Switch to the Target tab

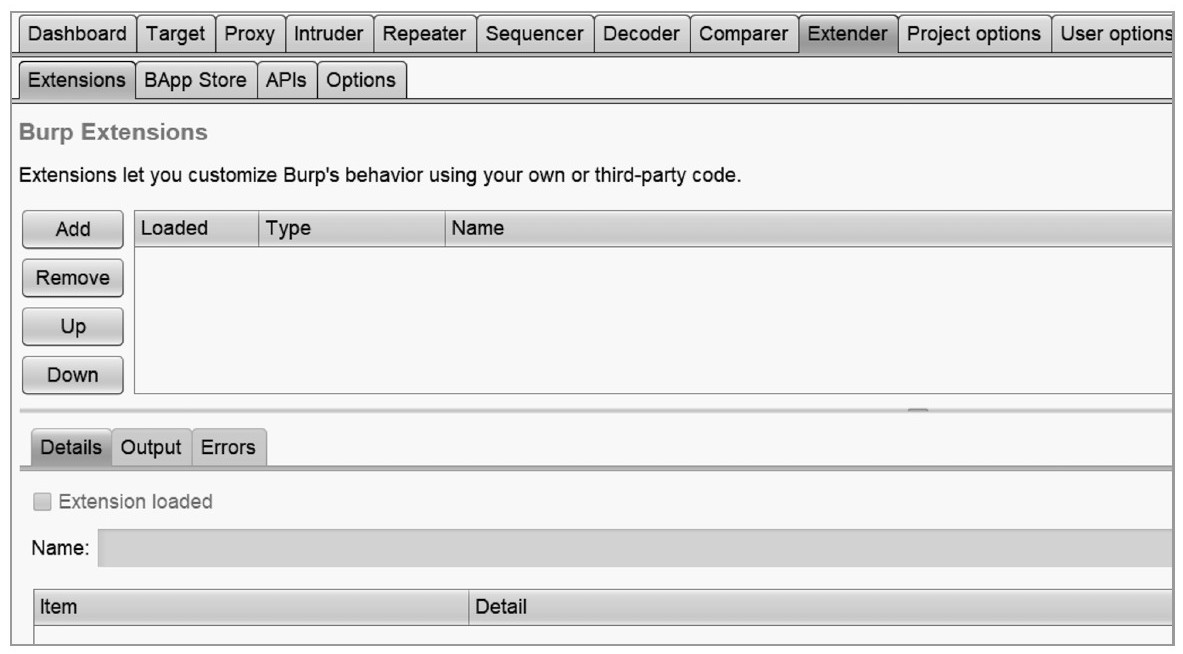pos(175,33)
